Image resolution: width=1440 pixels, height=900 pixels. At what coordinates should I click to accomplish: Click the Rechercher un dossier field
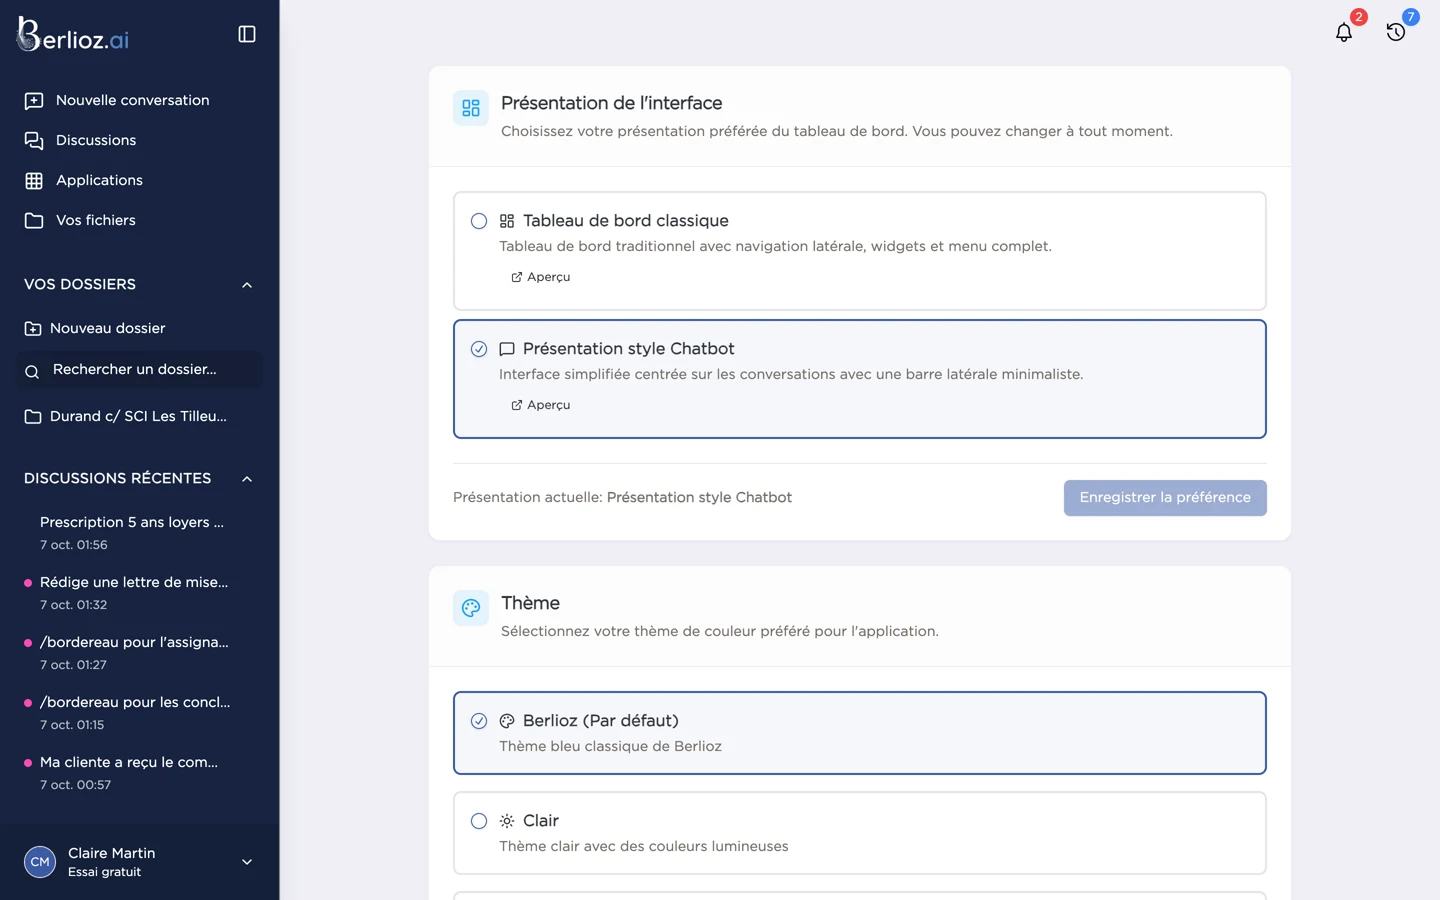[140, 370]
